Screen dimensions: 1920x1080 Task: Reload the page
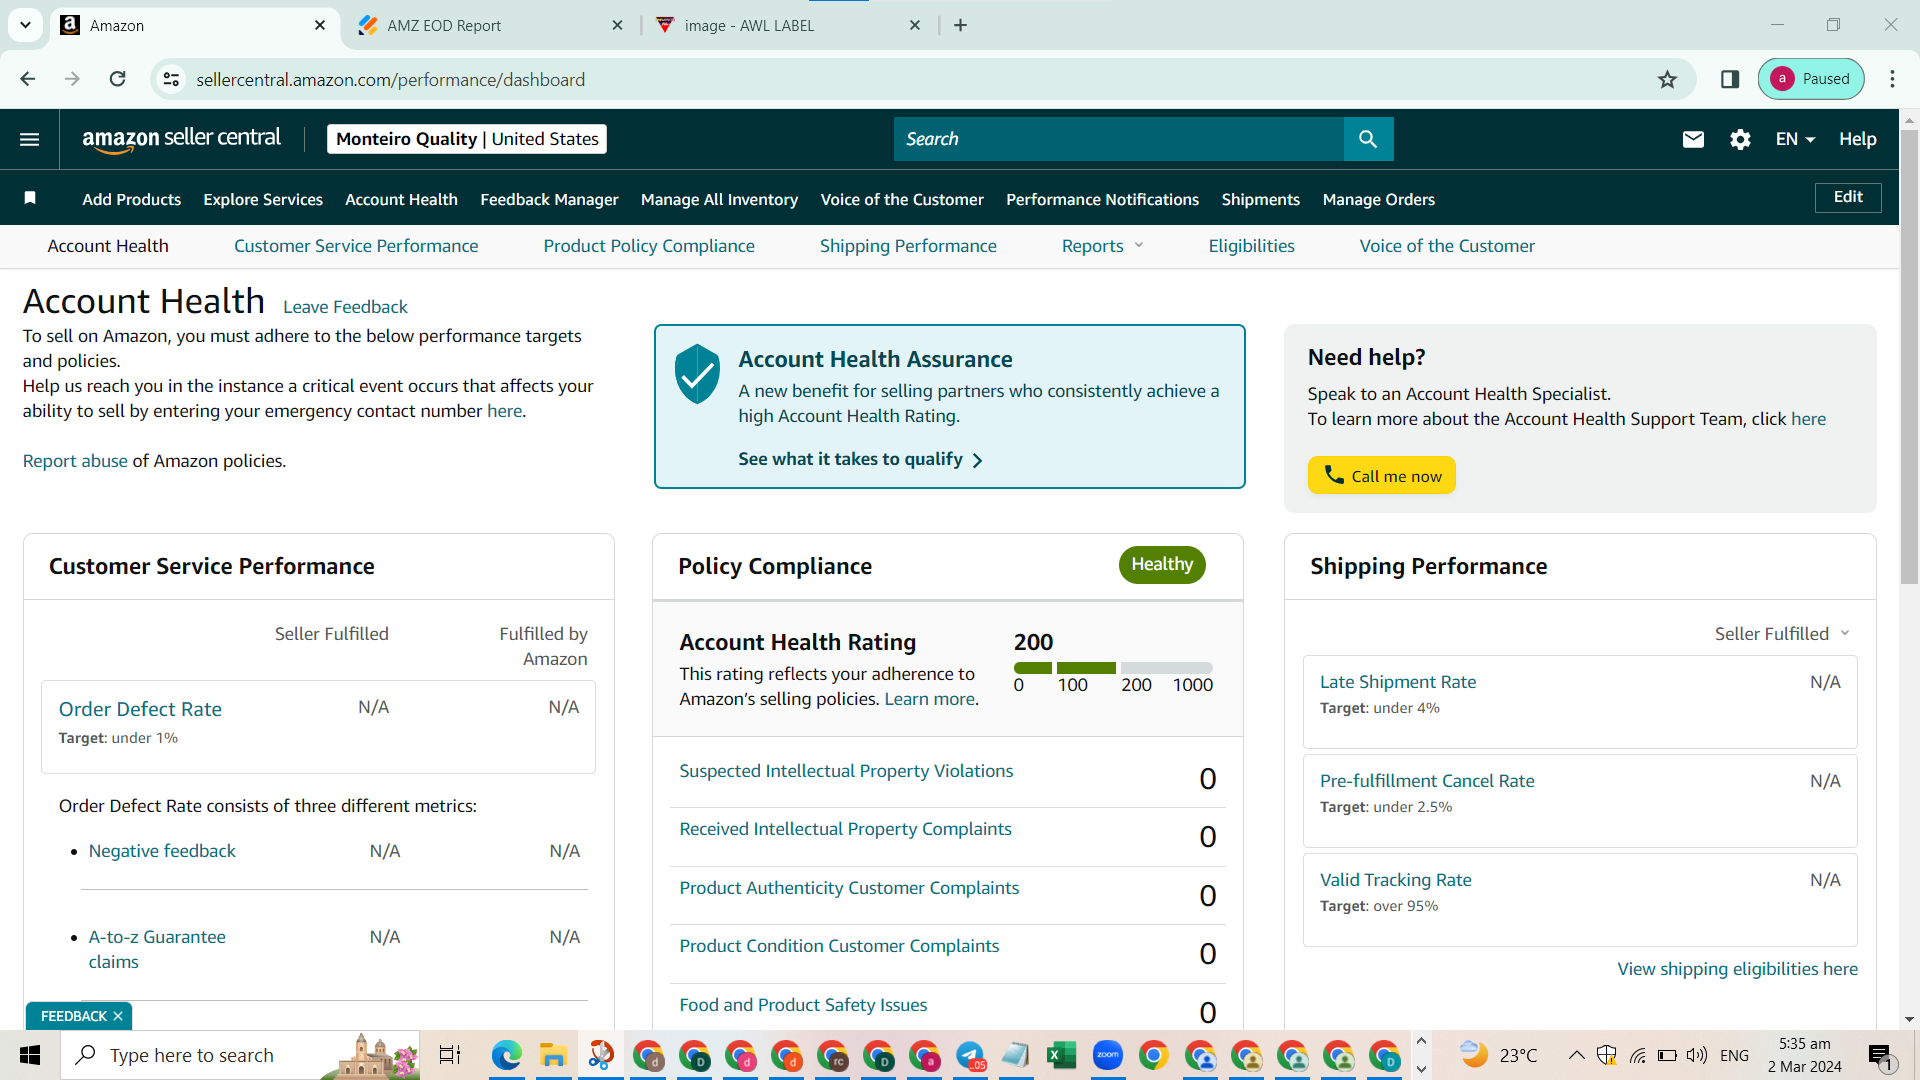point(118,79)
